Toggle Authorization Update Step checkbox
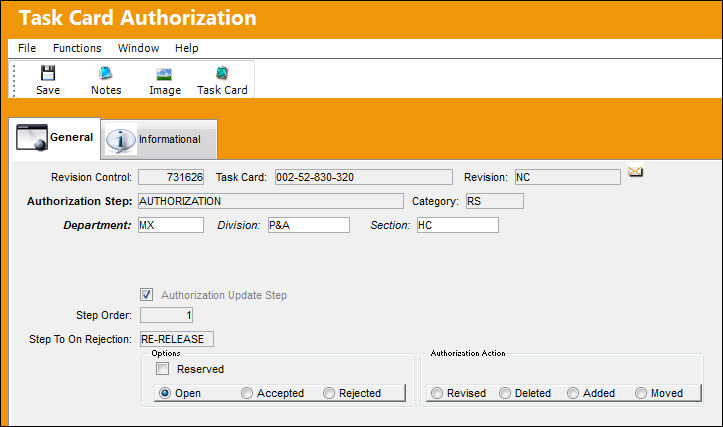The image size is (723, 427). pyautogui.click(x=147, y=295)
